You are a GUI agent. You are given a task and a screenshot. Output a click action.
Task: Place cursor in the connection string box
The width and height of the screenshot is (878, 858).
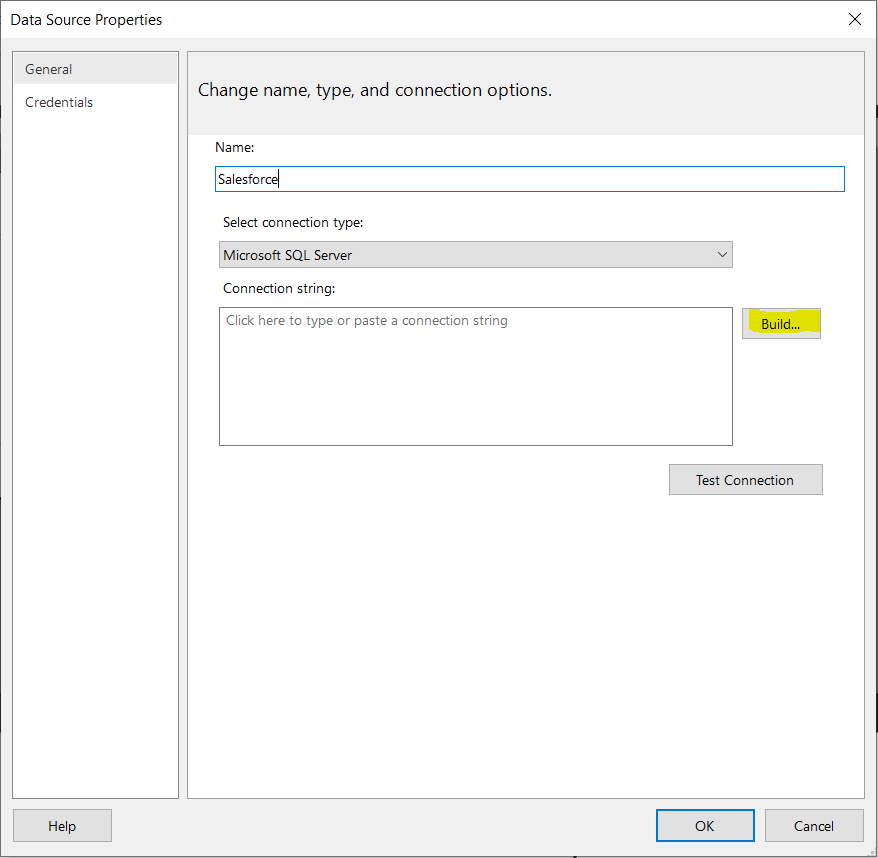(x=475, y=376)
